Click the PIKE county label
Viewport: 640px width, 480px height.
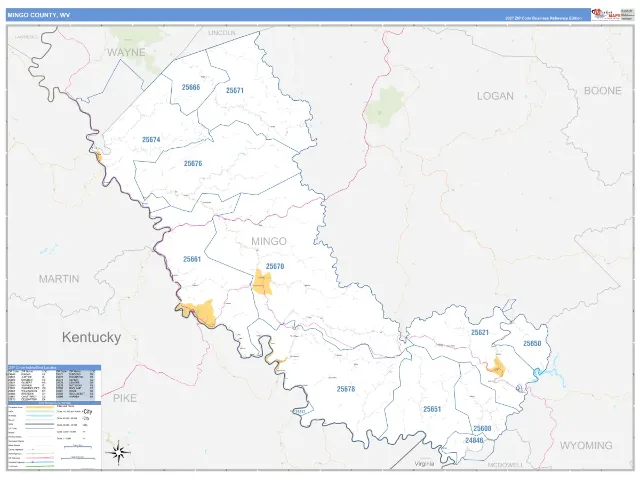click(x=124, y=398)
